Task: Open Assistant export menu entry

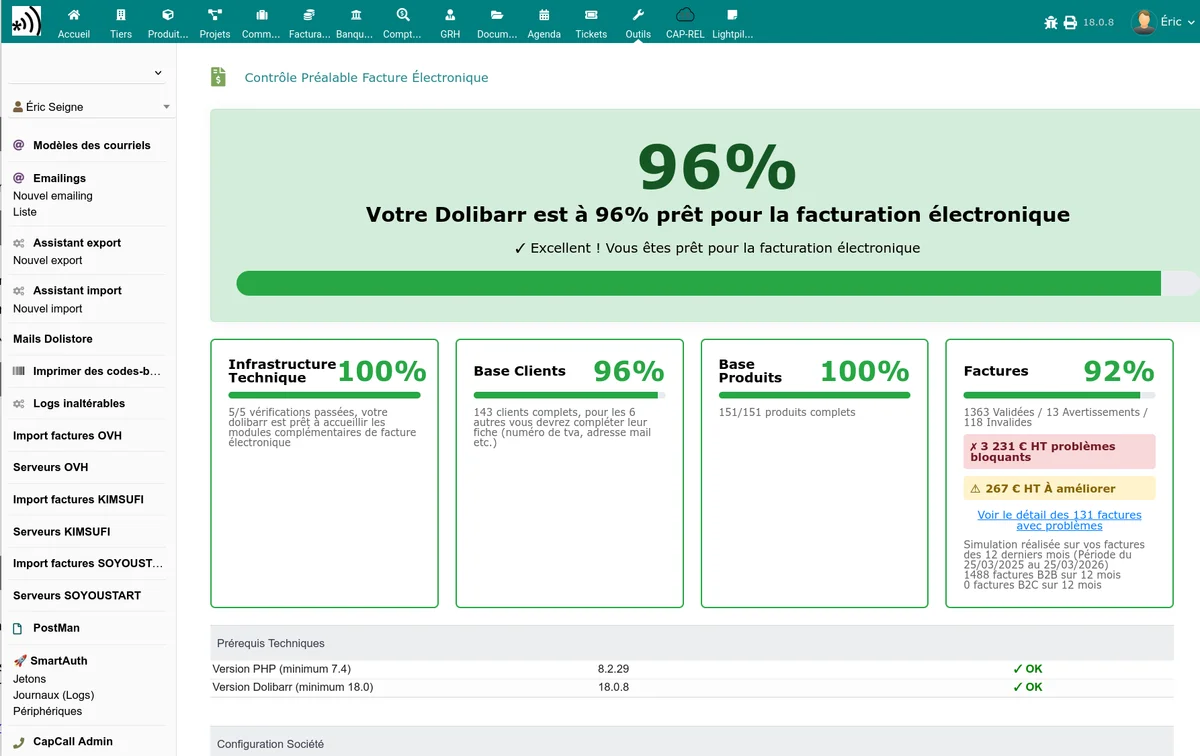Action: [x=77, y=243]
